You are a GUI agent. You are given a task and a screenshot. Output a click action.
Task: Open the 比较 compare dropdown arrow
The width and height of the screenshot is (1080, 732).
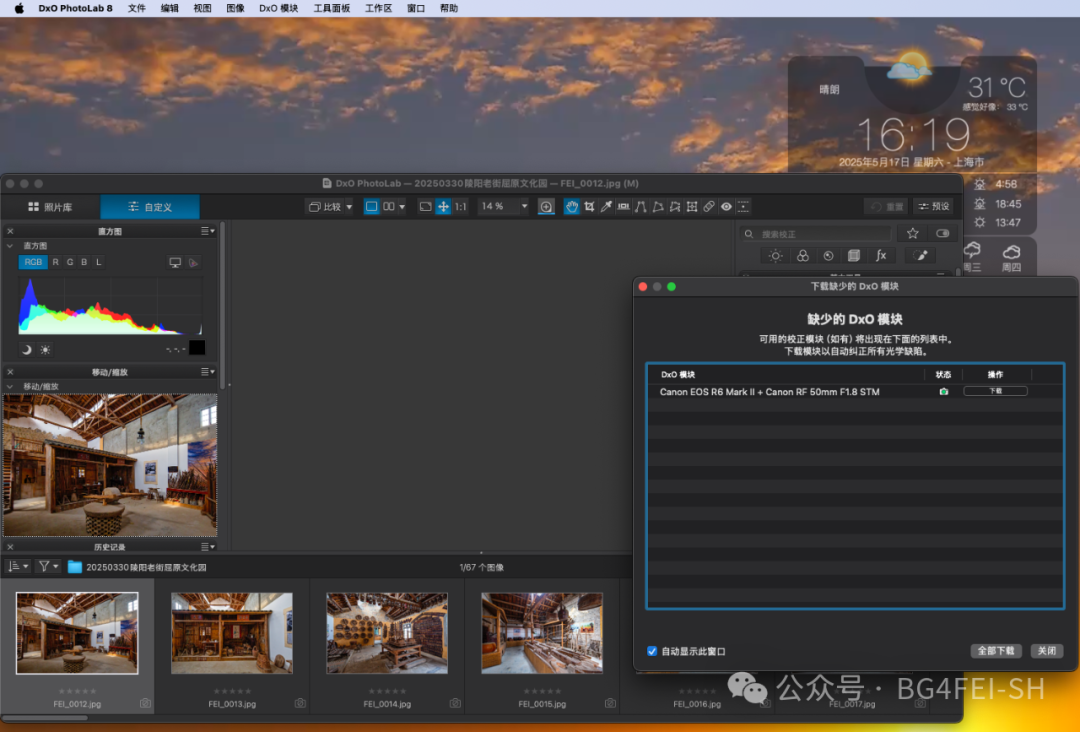[x=349, y=207]
